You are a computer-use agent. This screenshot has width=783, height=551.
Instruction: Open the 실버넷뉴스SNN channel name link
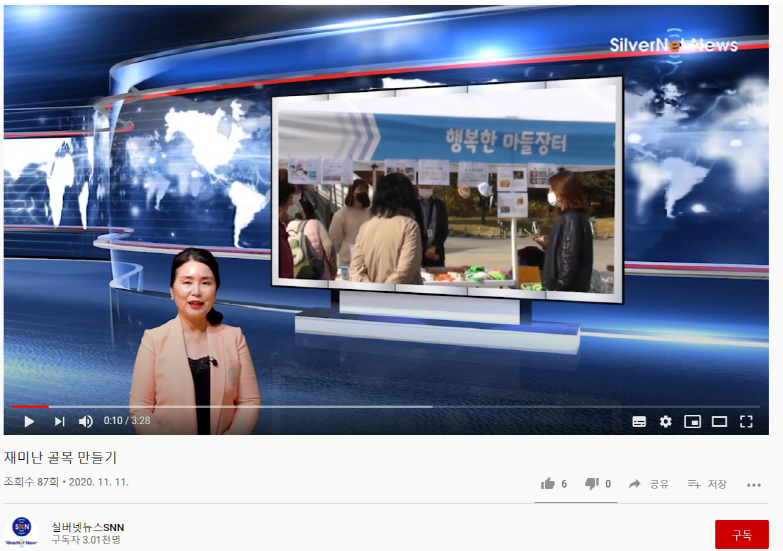pyautogui.click(x=88, y=527)
